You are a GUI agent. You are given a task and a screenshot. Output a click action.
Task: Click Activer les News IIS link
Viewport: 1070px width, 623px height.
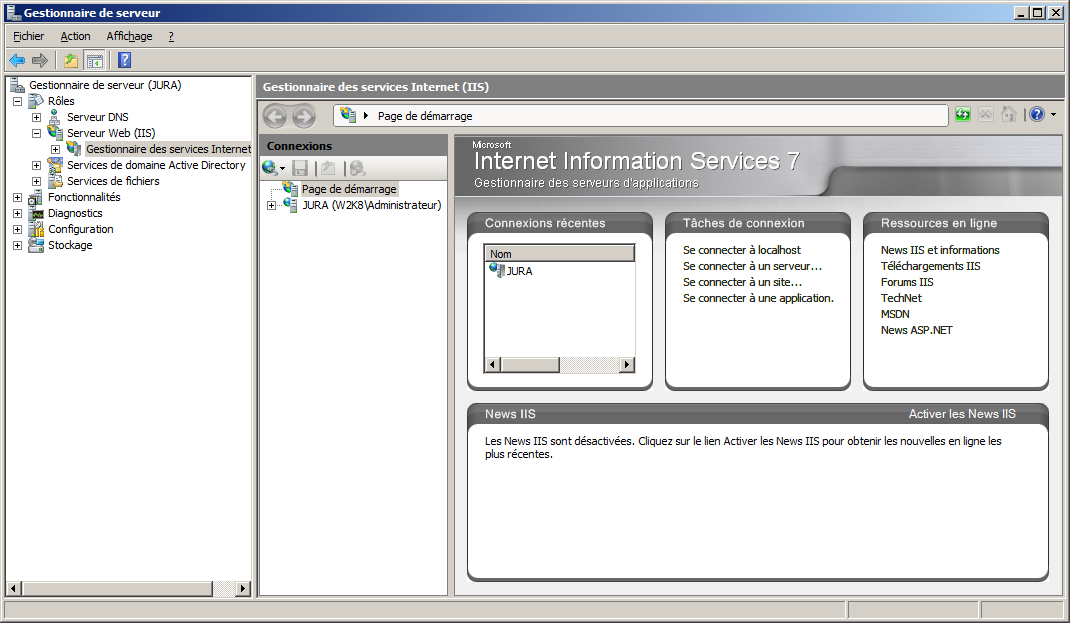pos(961,414)
